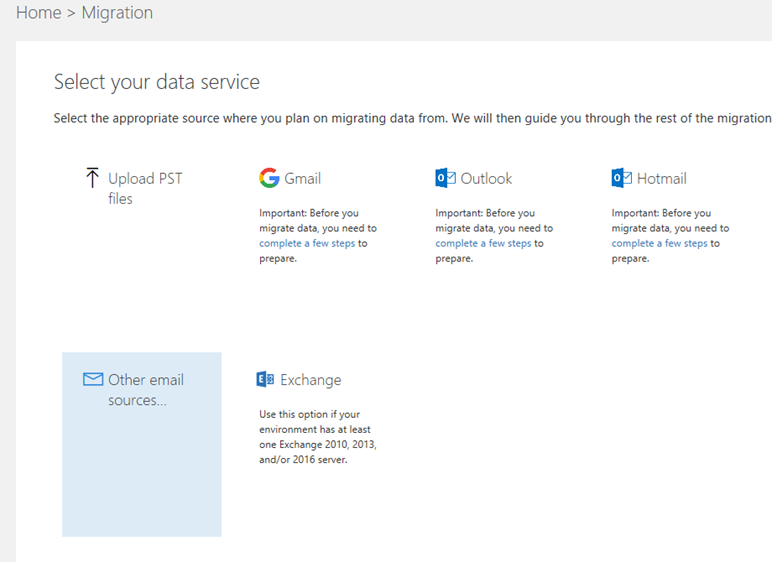
Task: Go to Home in breadcrumb
Action: (38, 13)
